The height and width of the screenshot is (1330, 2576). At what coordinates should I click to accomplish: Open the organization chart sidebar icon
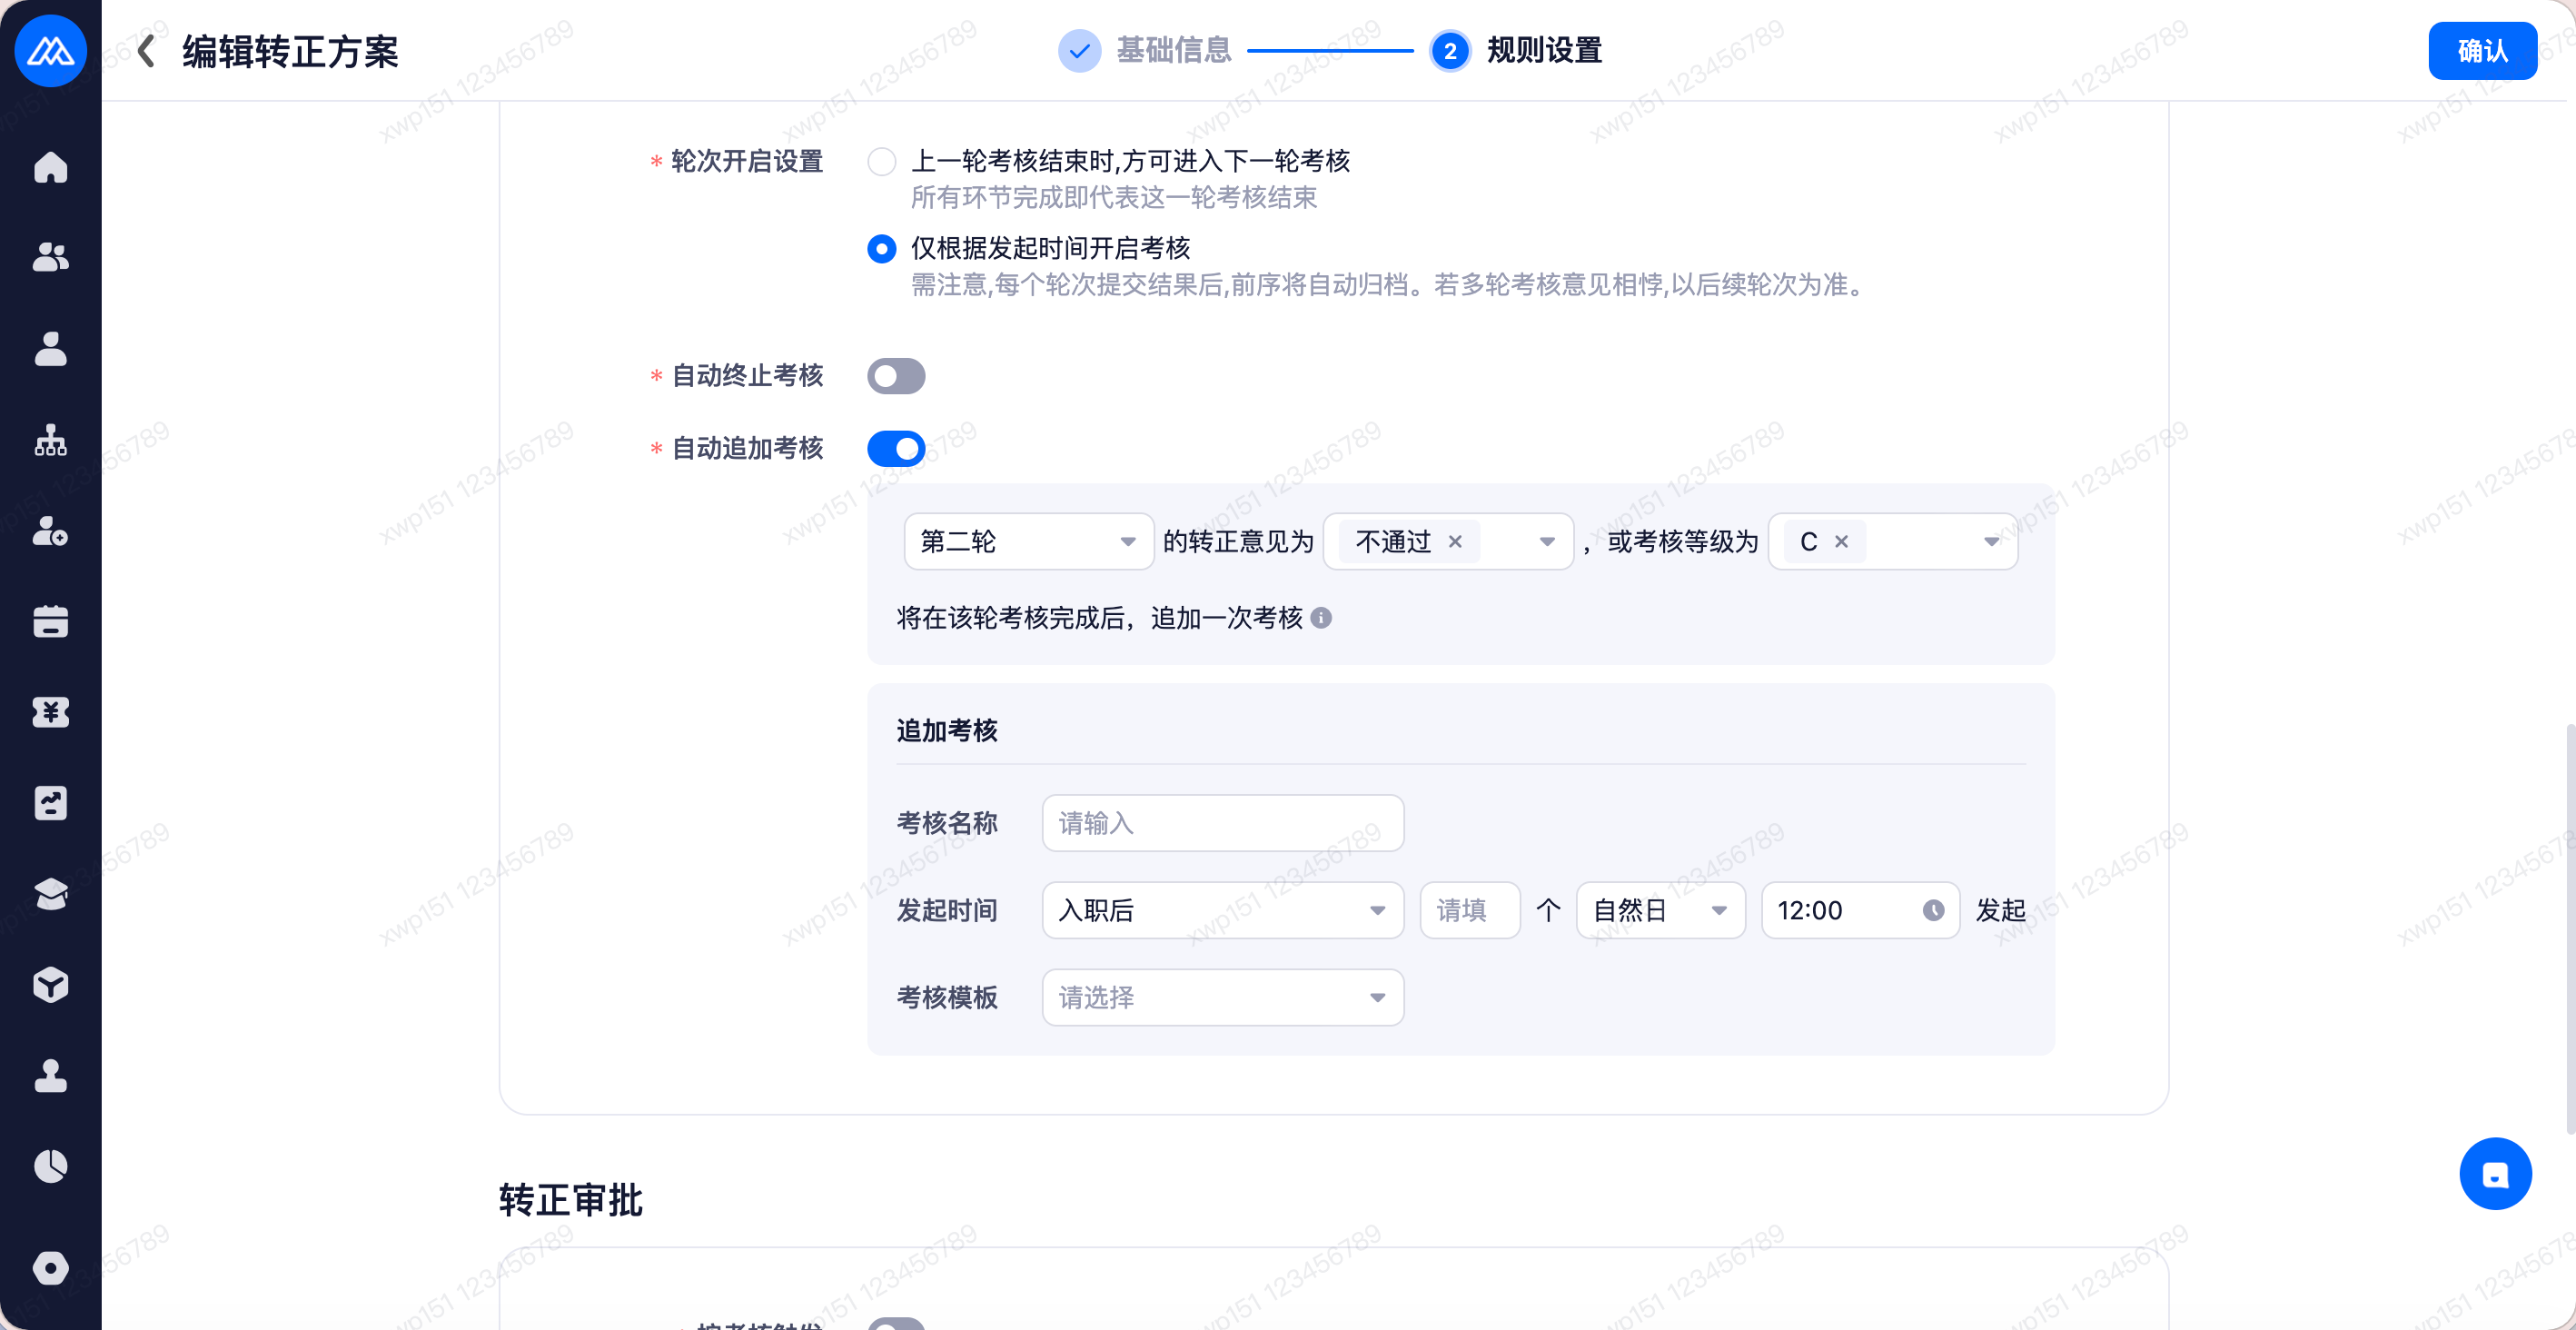(50, 440)
